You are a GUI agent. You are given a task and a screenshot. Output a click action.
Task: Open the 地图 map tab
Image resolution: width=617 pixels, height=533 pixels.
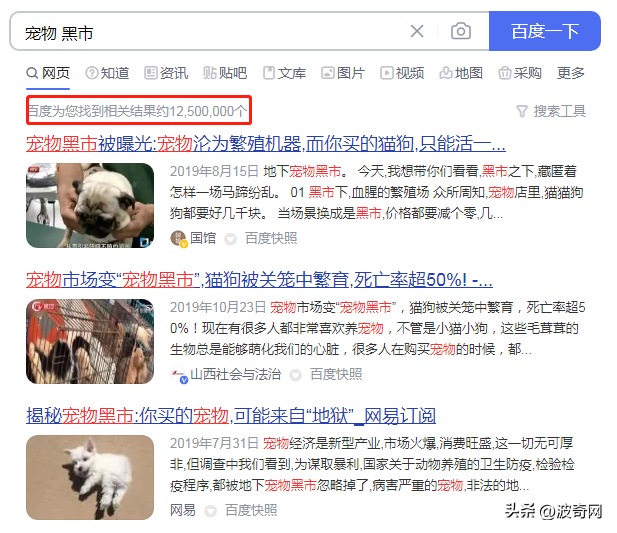461,73
